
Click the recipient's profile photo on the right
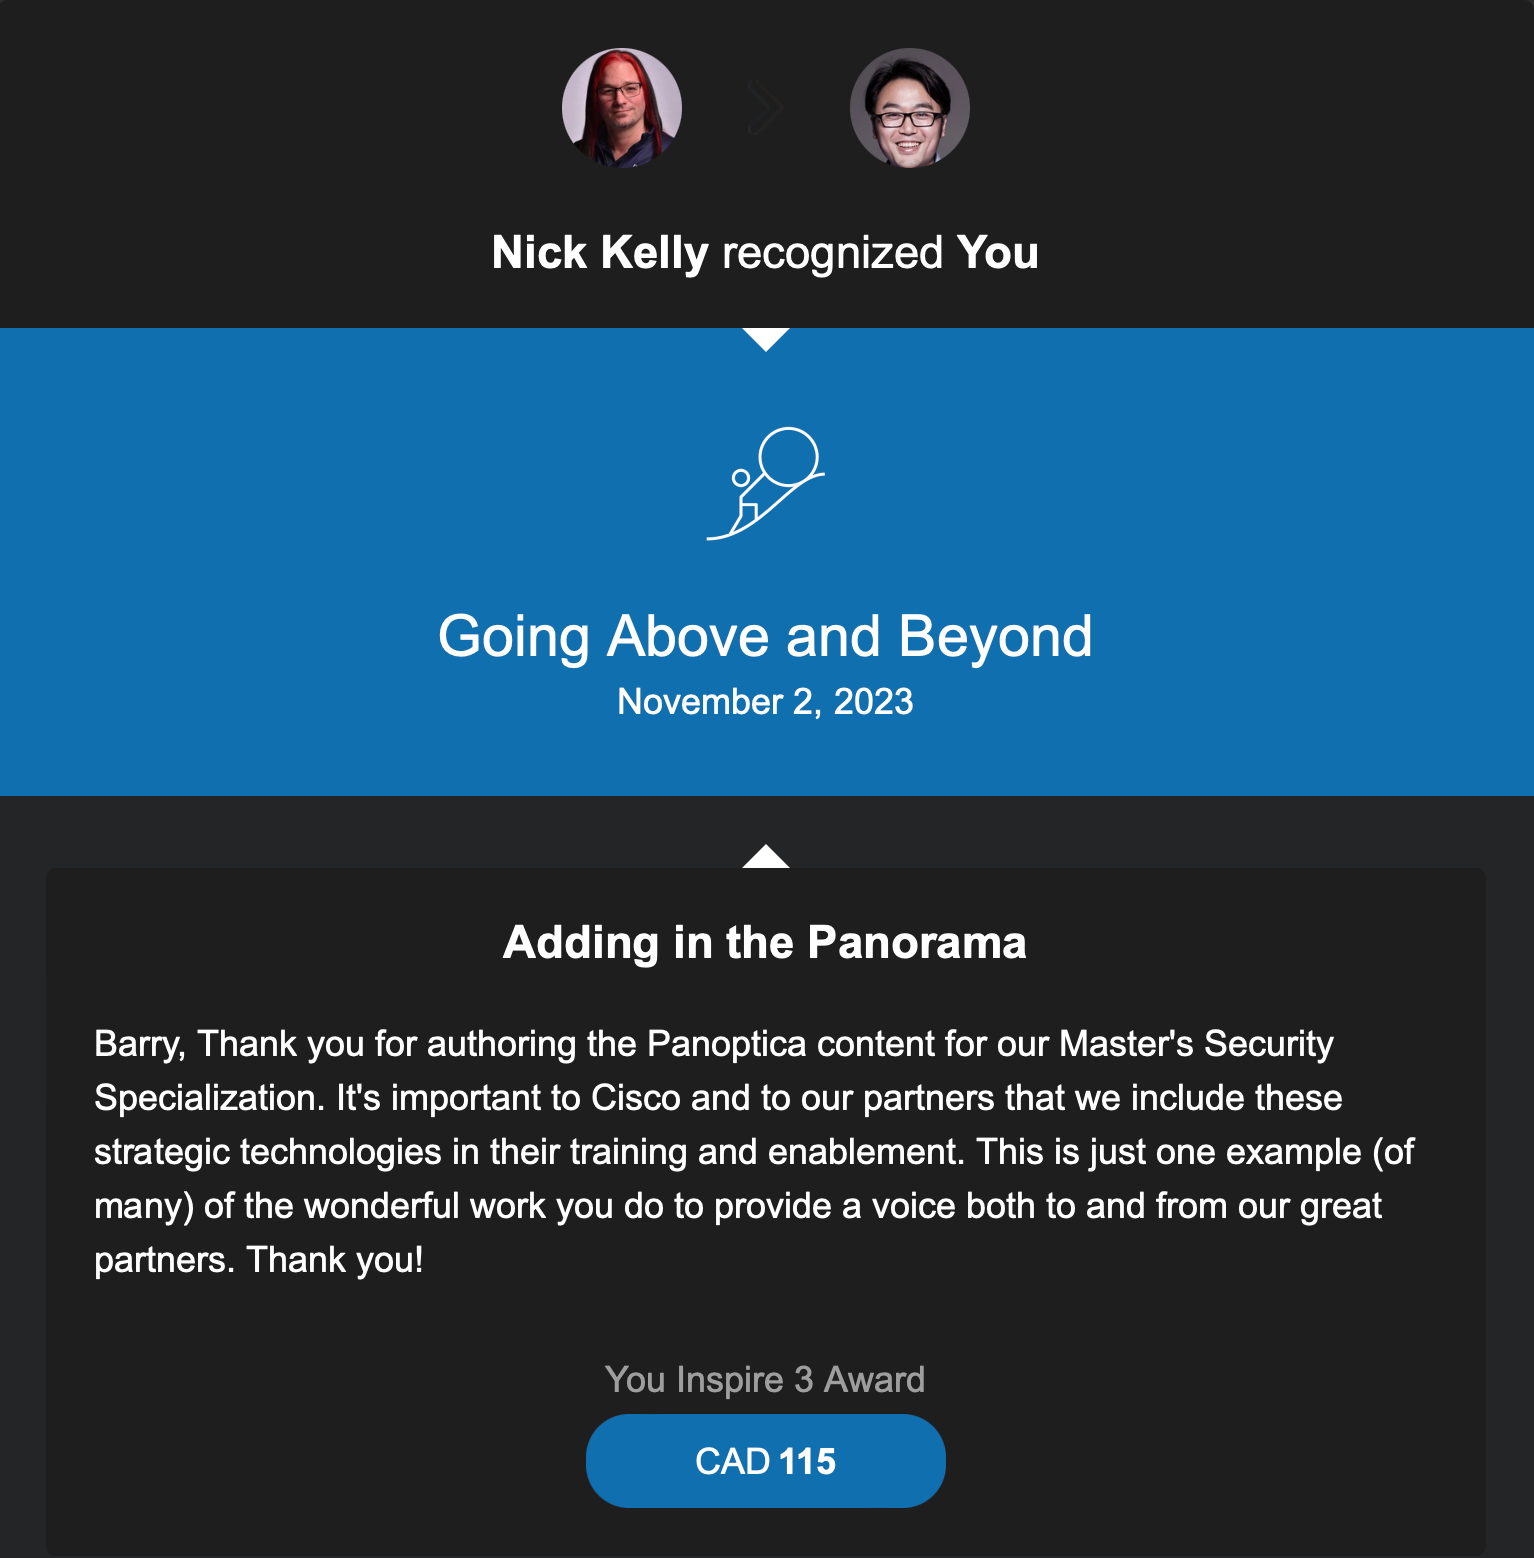tap(909, 108)
